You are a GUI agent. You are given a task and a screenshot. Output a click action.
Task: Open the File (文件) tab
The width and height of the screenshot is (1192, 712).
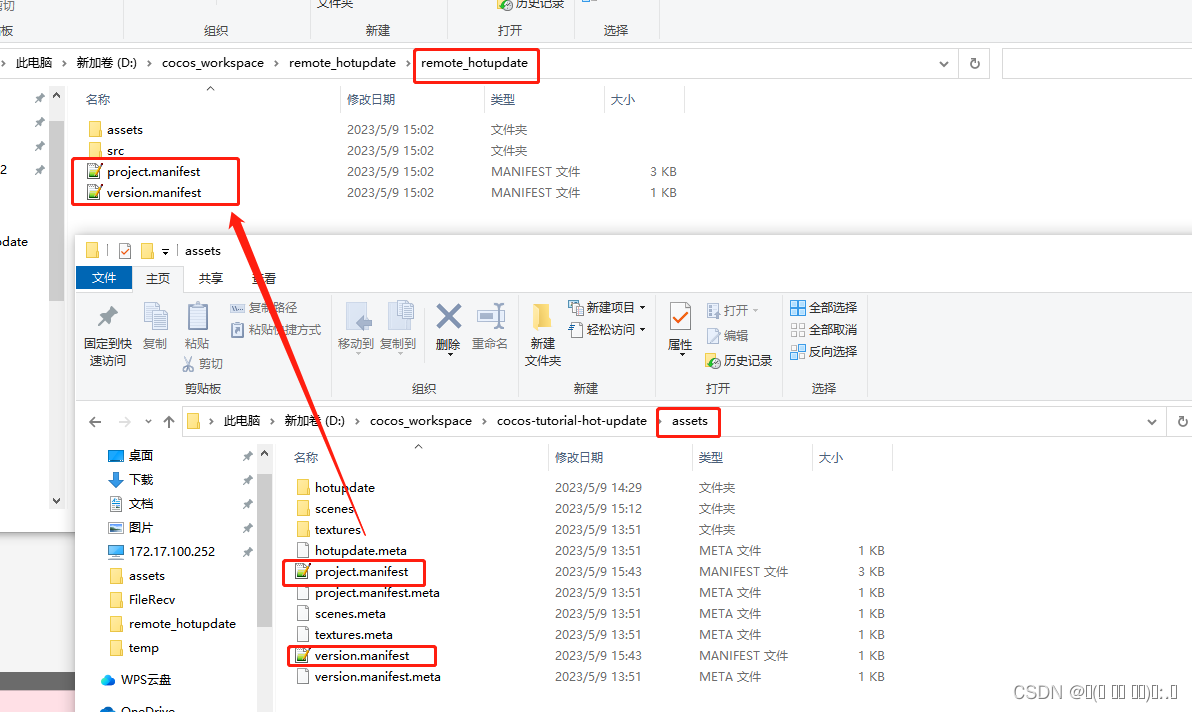104,278
